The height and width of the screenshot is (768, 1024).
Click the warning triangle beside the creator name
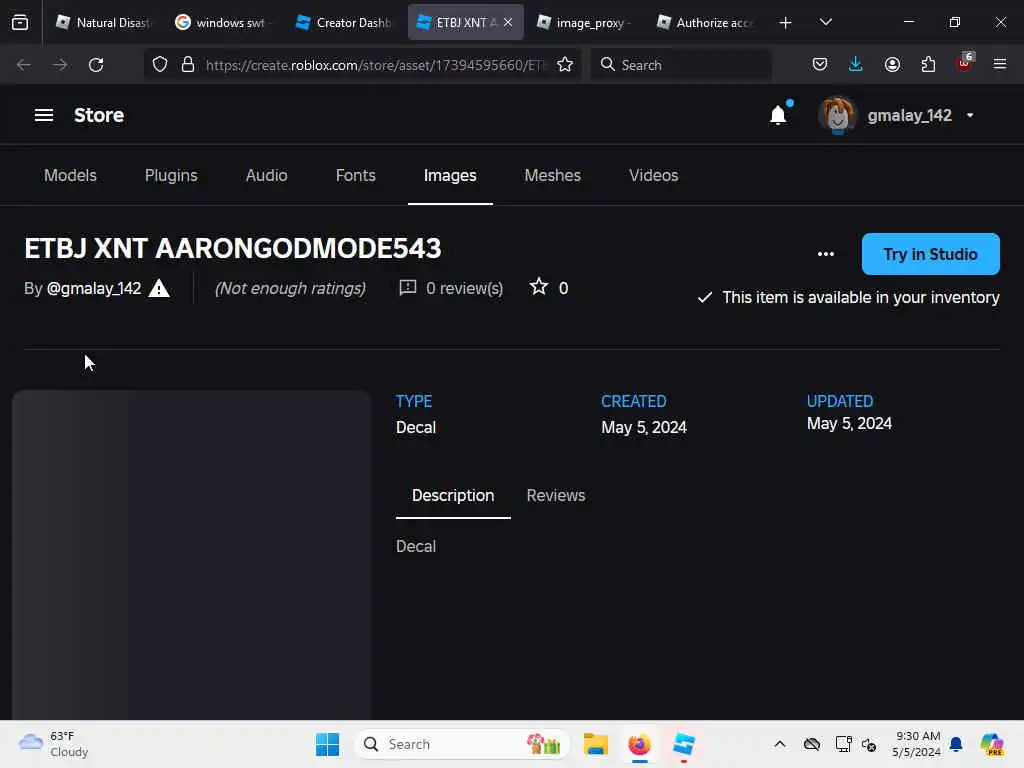159,288
